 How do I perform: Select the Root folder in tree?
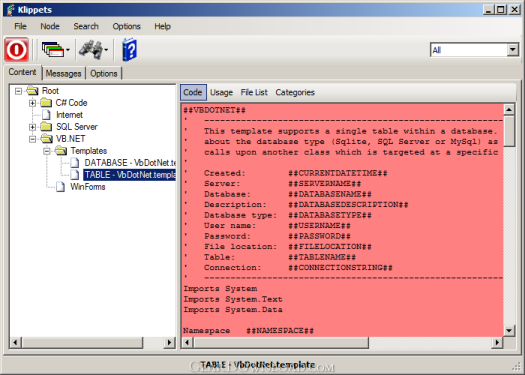click(50, 91)
